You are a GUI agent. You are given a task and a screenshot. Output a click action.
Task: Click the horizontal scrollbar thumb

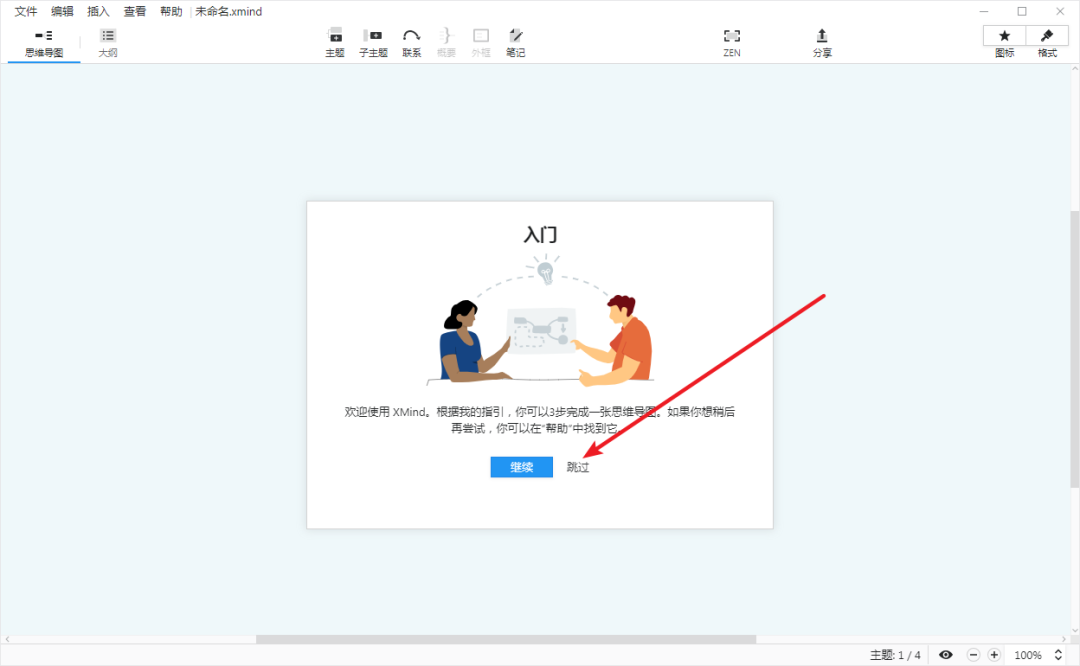point(506,639)
